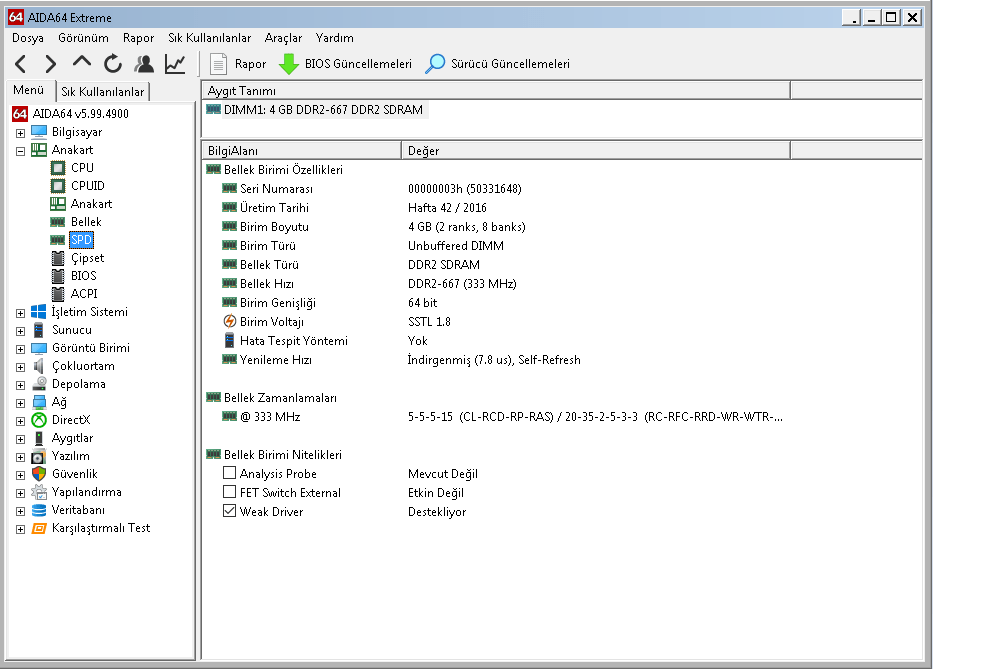The image size is (1008, 669).
Task: Select the Anakart child item icon
Action: [x=58, y=204]
